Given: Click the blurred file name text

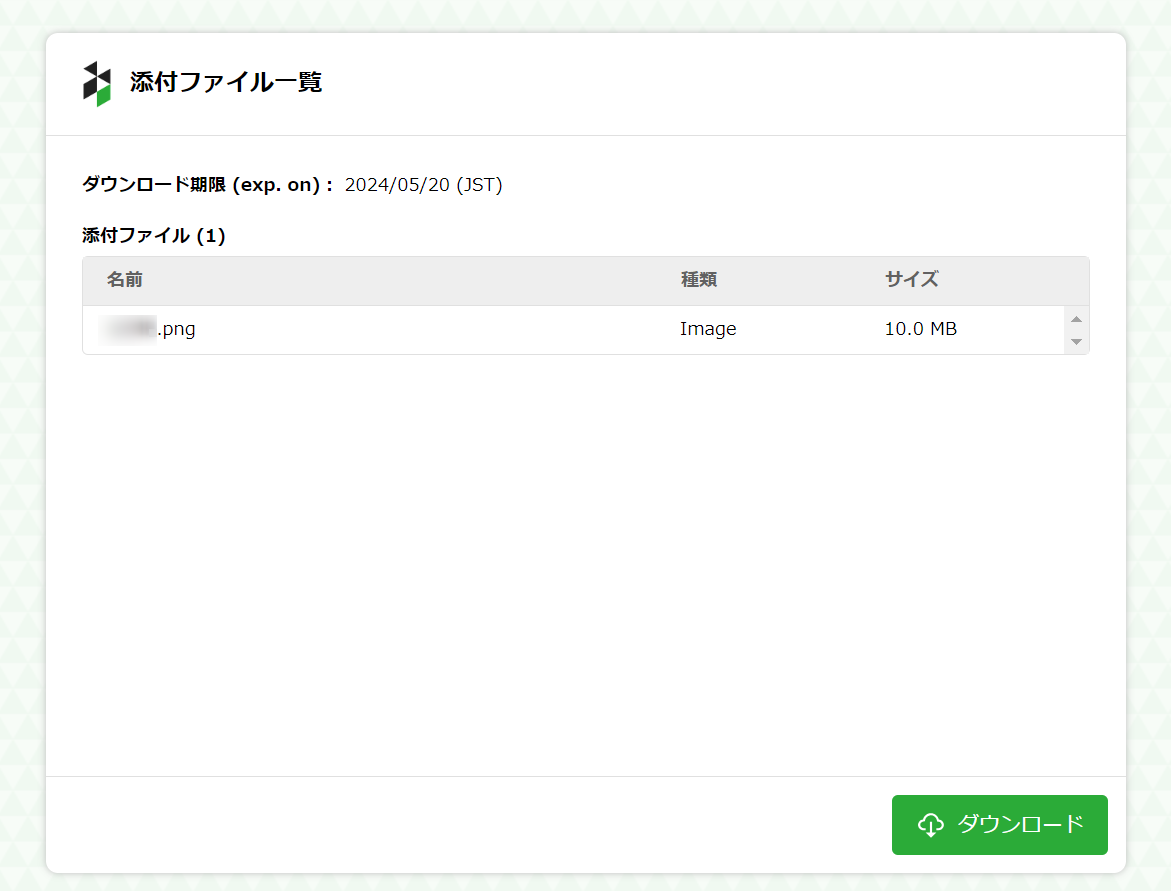Looking at the screenshot, I should point(128,329).
